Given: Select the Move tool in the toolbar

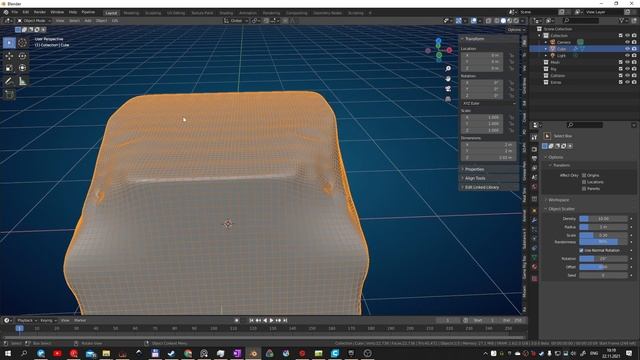Looking at the screenshot, I should [9, 56].
